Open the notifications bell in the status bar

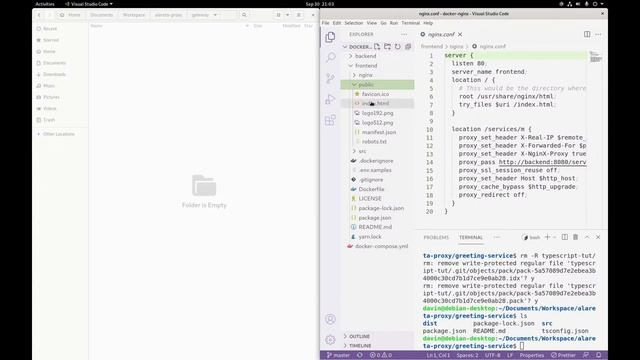[598, 355]
